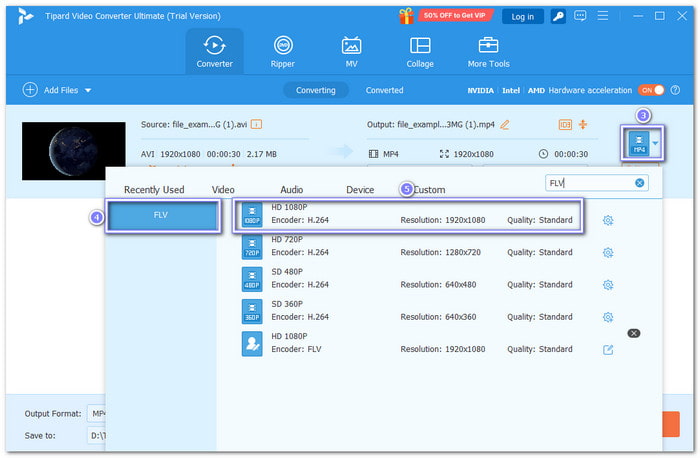Click the key register icon
The width and height of the screenshot is (700, 458).
558,17
